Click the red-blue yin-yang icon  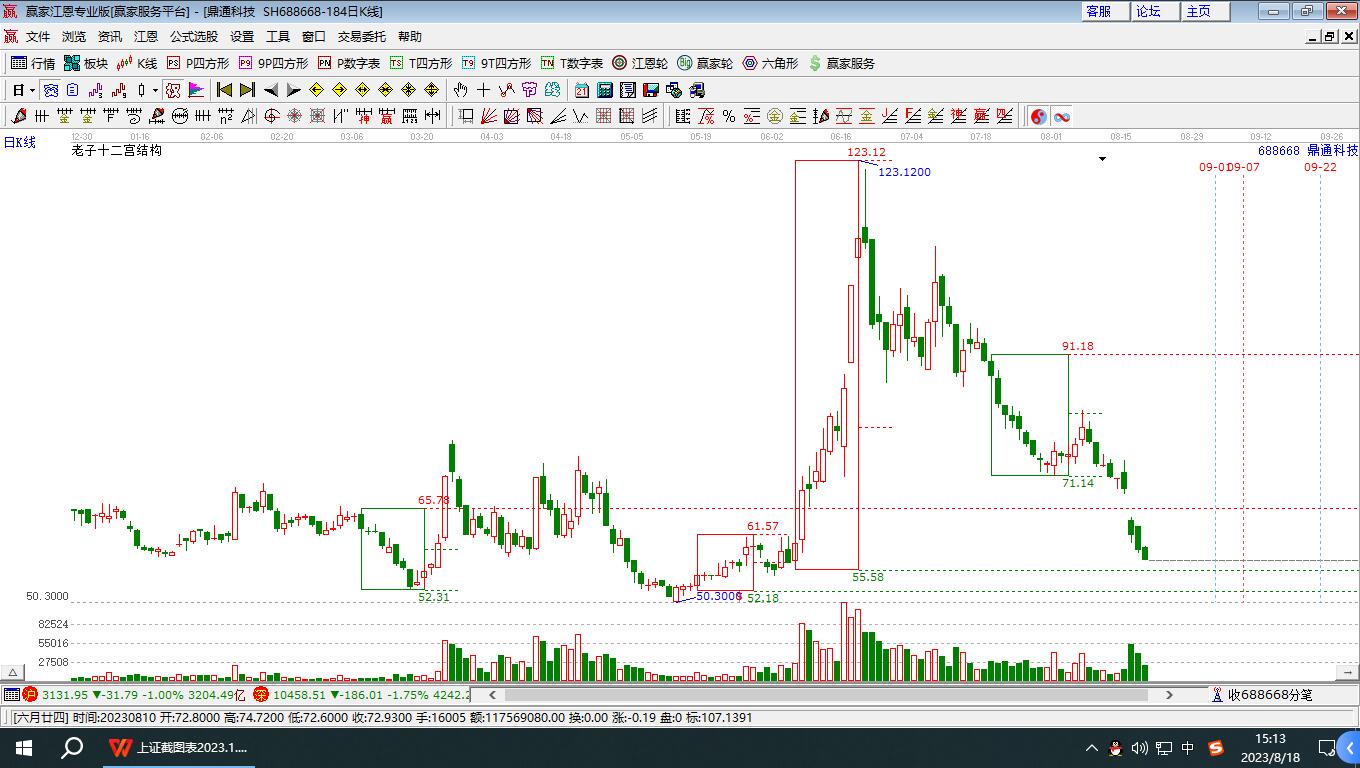[x=1039, y=116]
